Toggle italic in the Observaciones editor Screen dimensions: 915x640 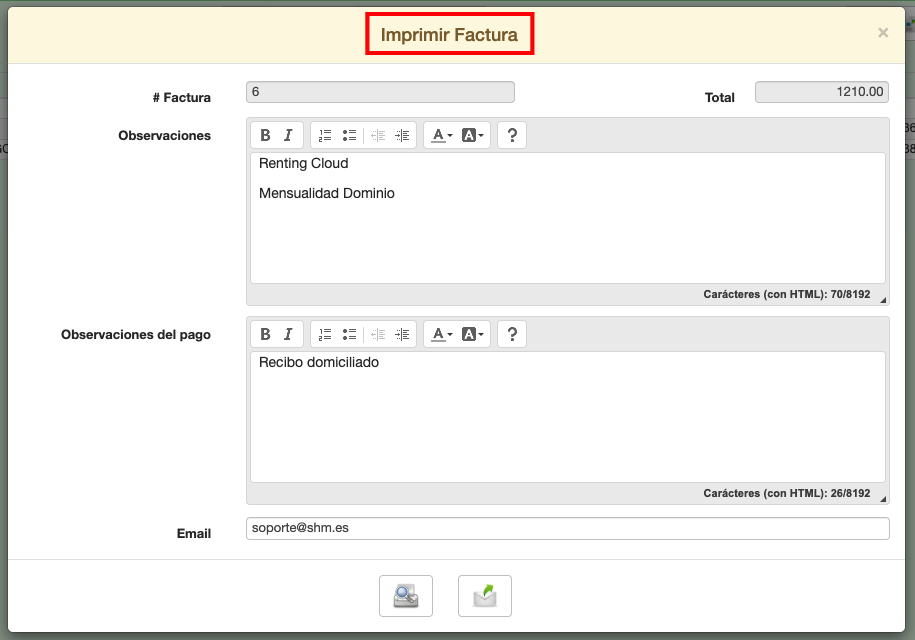288,135
